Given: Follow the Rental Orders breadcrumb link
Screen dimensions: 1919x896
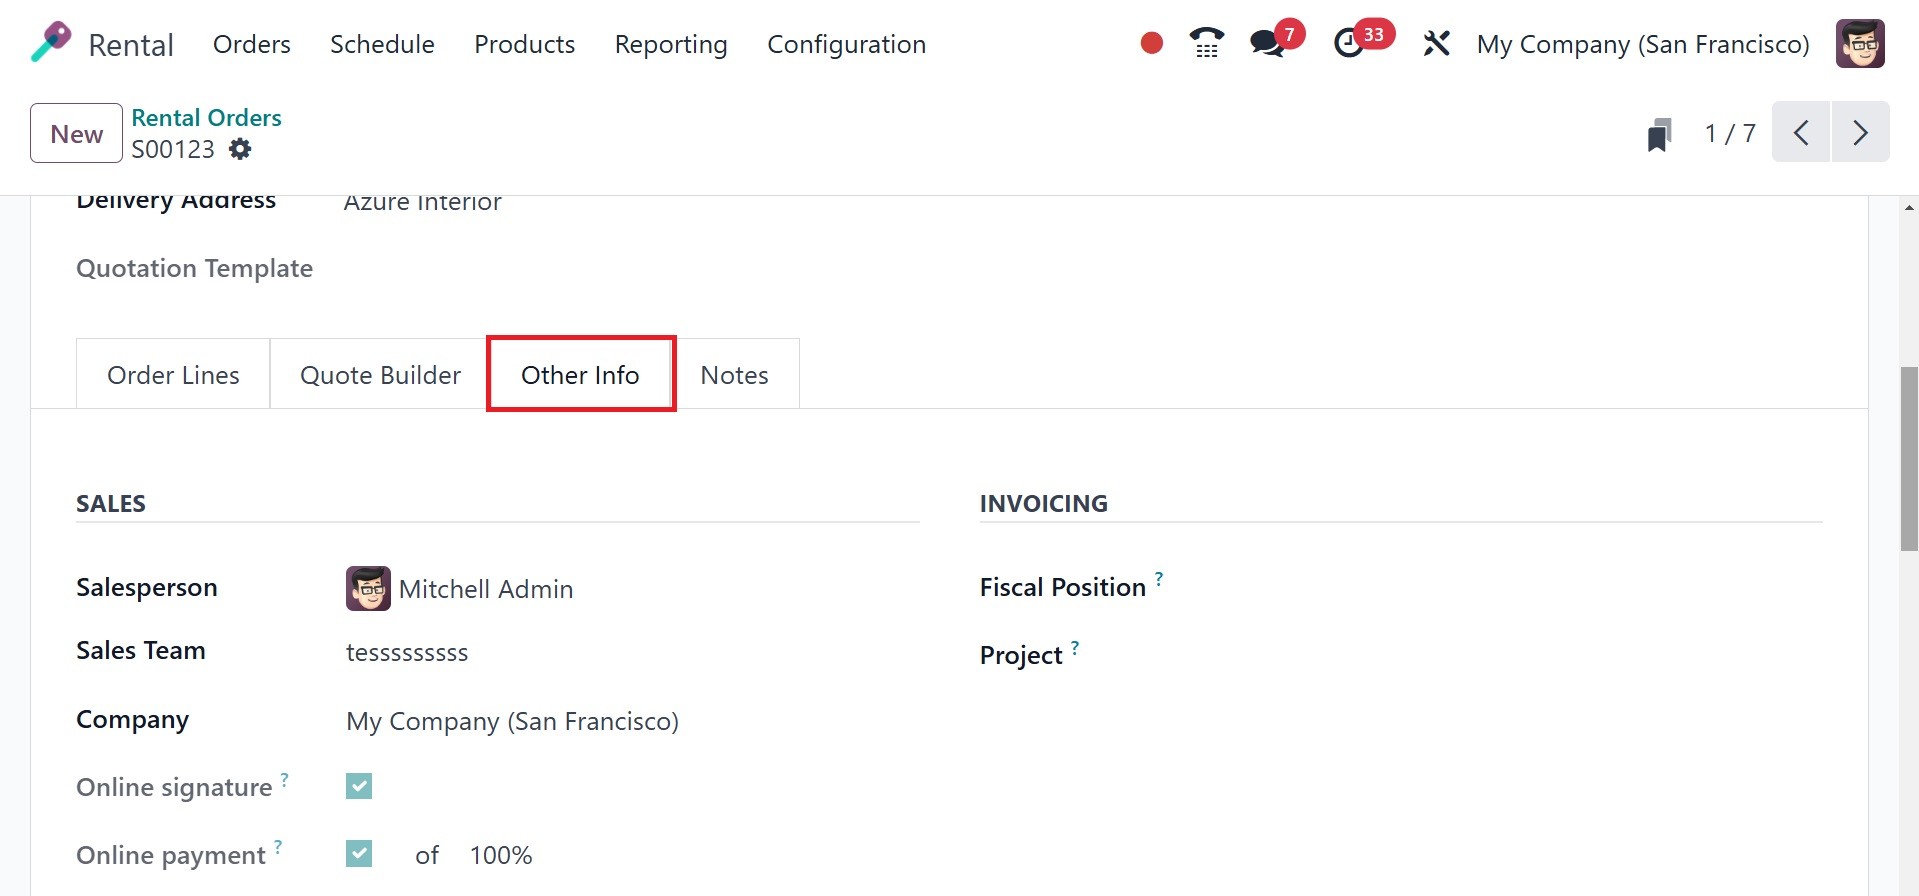Looking at the screenshot, I should tap(206, 117).
